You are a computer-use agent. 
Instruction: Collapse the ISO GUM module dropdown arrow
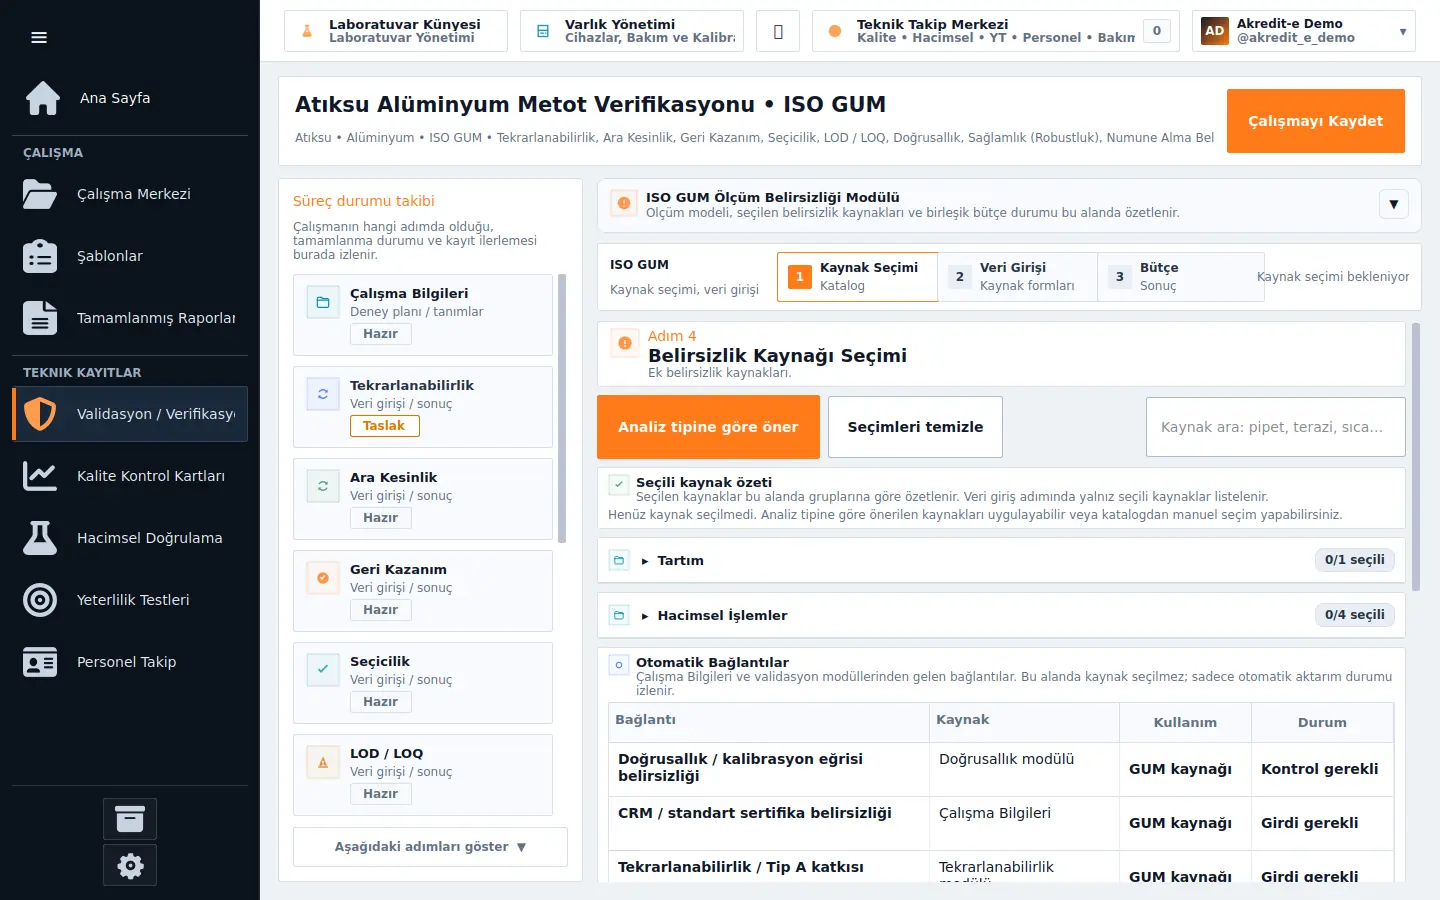[x=1394, y=204]
